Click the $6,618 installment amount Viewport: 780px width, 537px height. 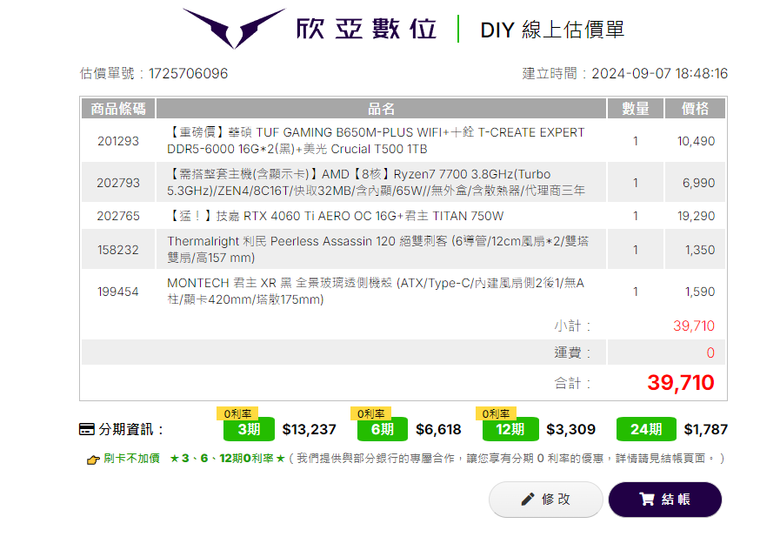pyautogui.click(x=439, y=429)
